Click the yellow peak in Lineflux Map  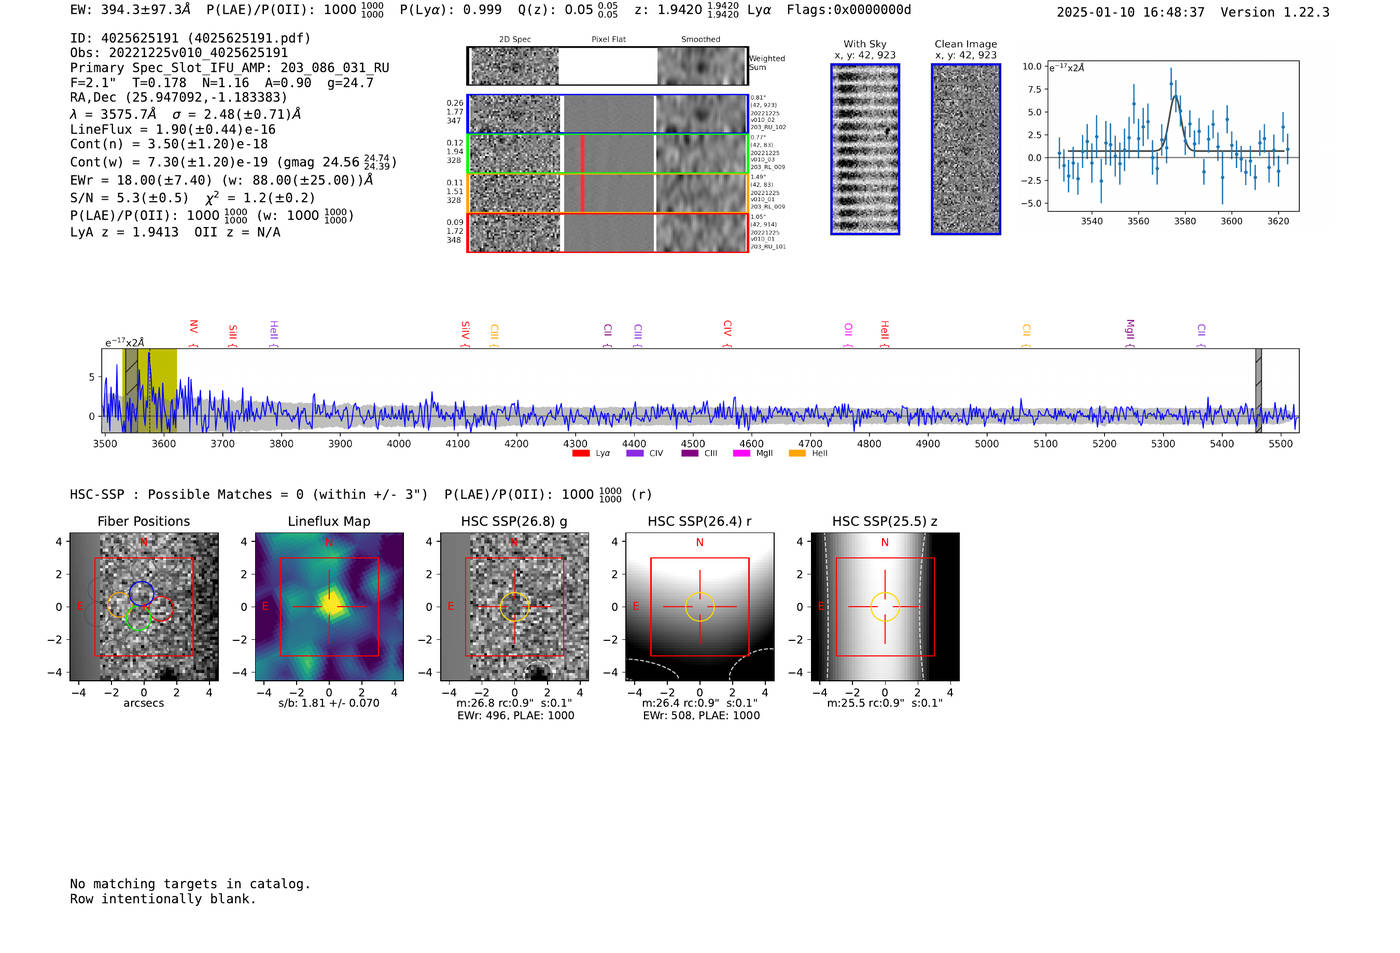point(330,603)
